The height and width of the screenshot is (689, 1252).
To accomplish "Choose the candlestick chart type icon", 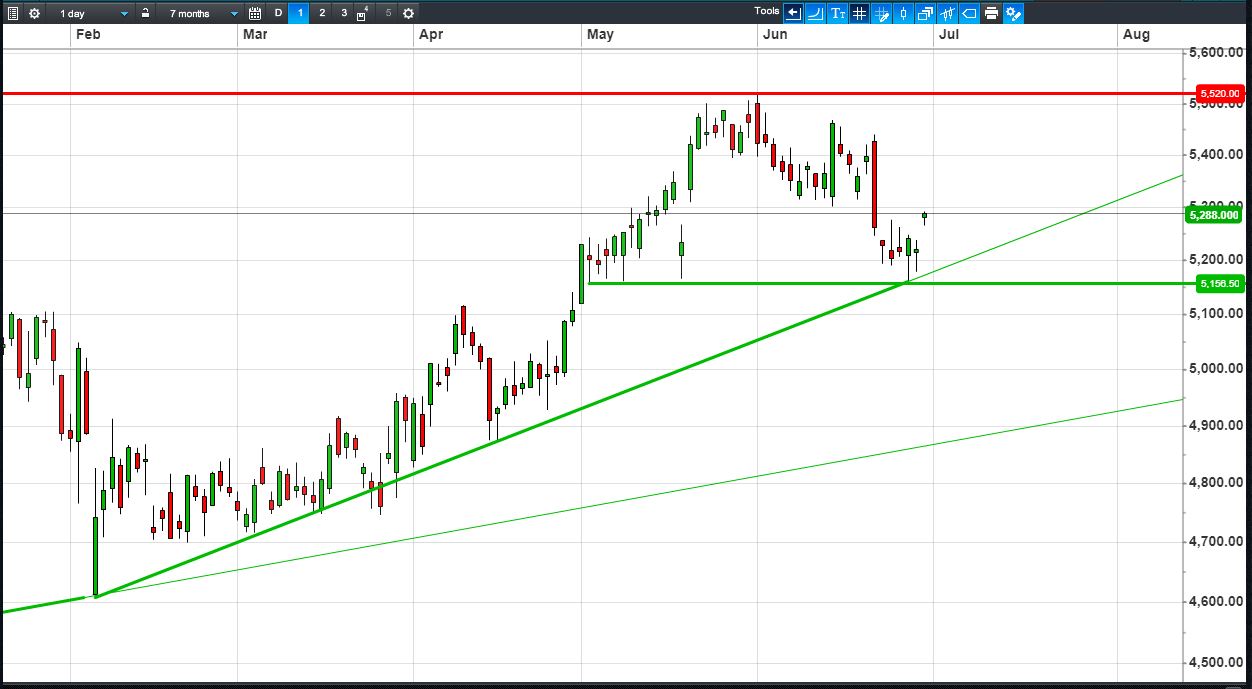I will point(903,13).
